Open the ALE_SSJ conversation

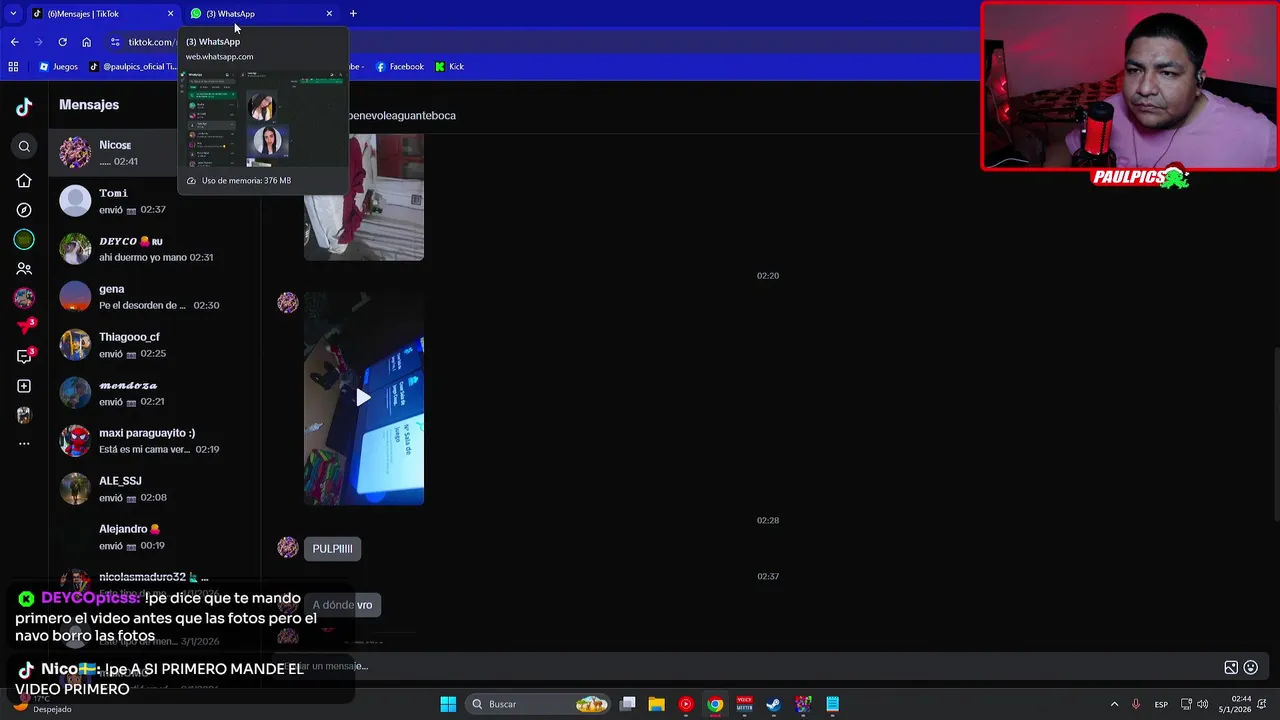point(155,489)
